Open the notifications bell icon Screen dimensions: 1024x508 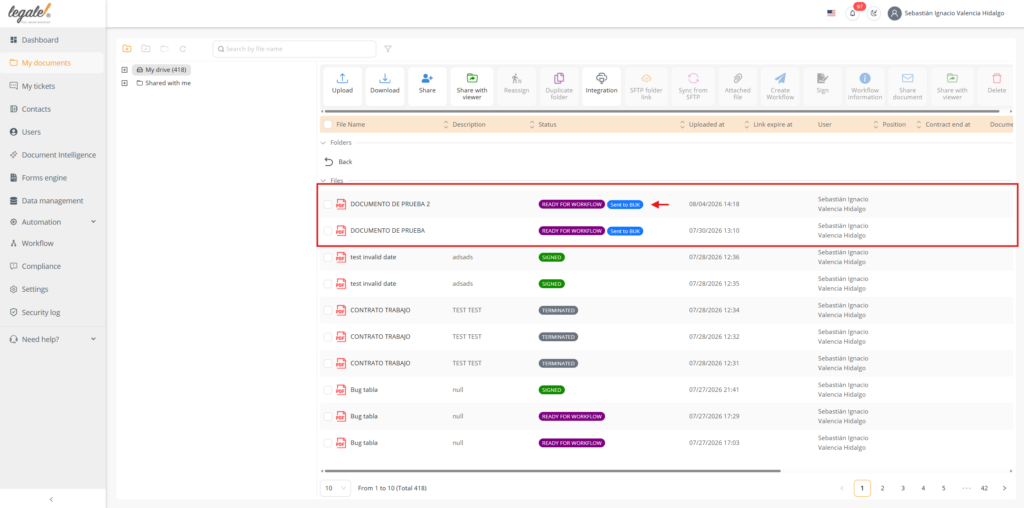(x=852, y=13)
